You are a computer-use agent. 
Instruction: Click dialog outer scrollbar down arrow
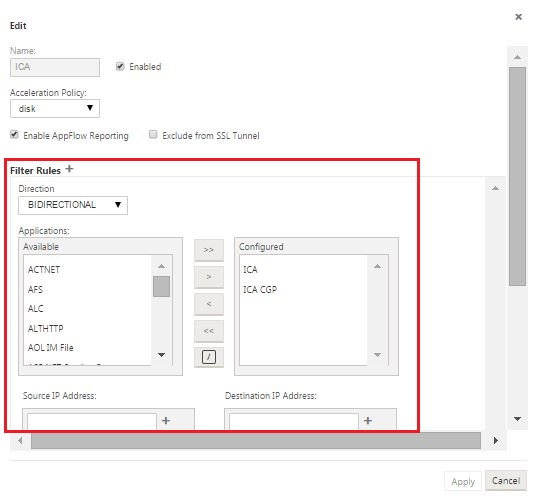(517, 419)
